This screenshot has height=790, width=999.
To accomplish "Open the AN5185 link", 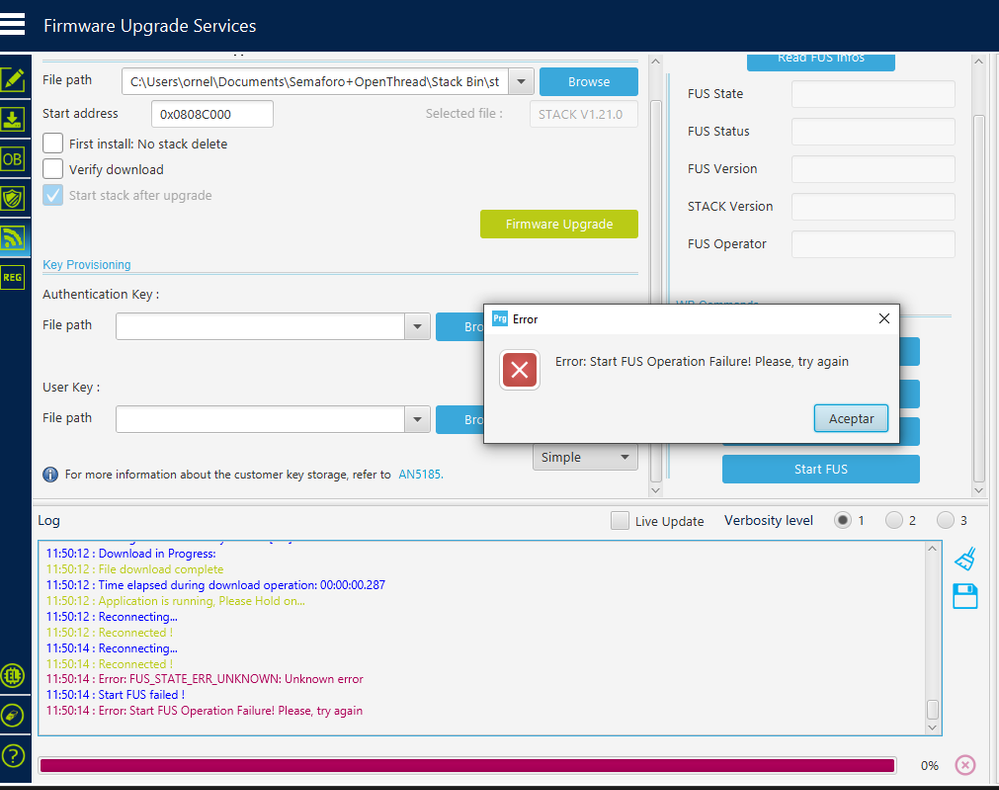I will point(420,475).
